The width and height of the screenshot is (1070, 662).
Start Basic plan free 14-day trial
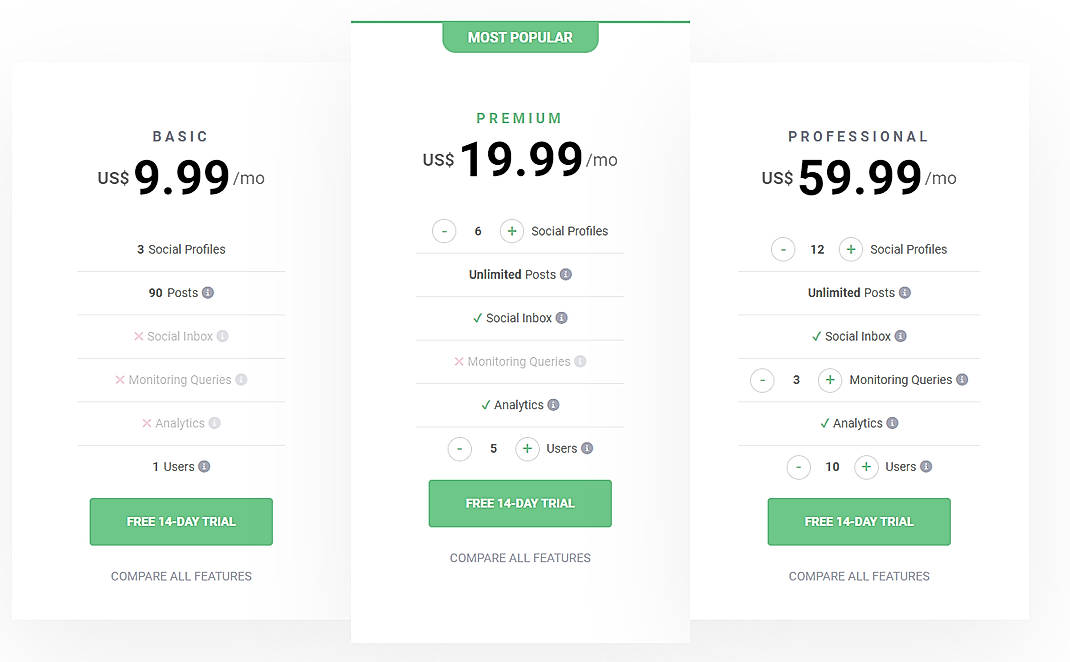[181, 522]
